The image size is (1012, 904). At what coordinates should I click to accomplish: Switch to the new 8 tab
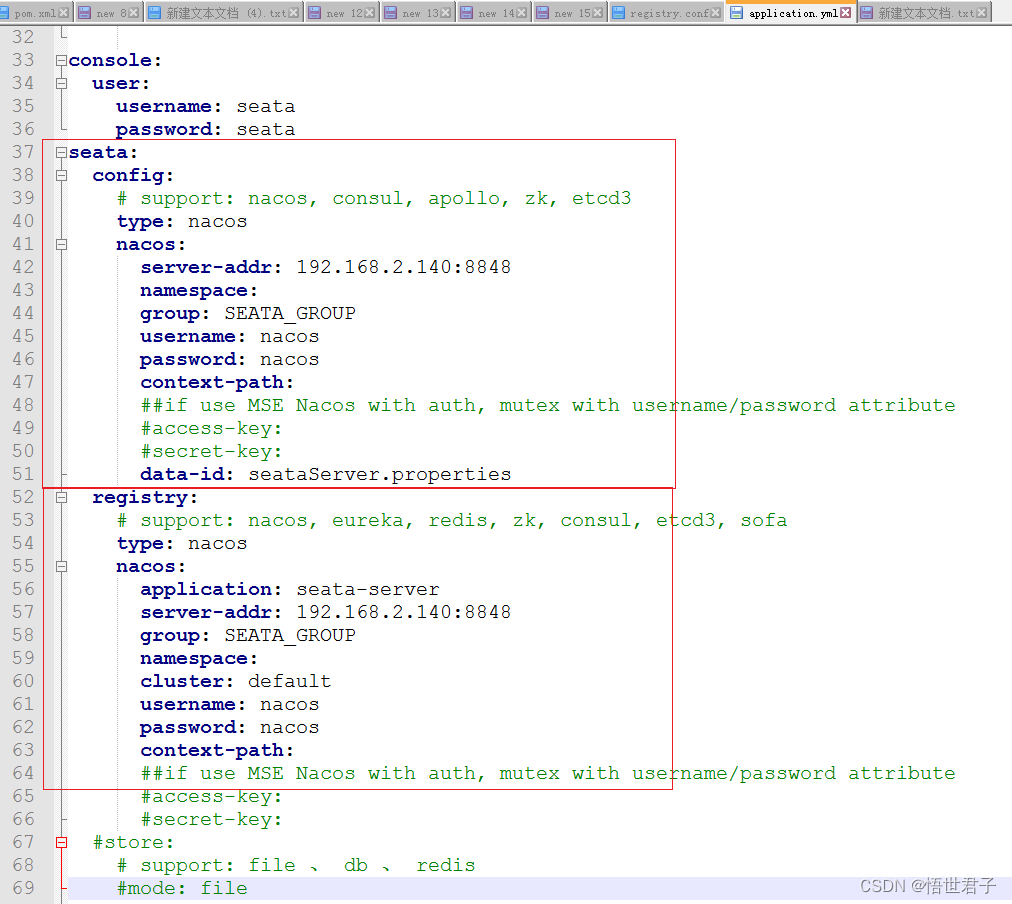click(108, 13)
